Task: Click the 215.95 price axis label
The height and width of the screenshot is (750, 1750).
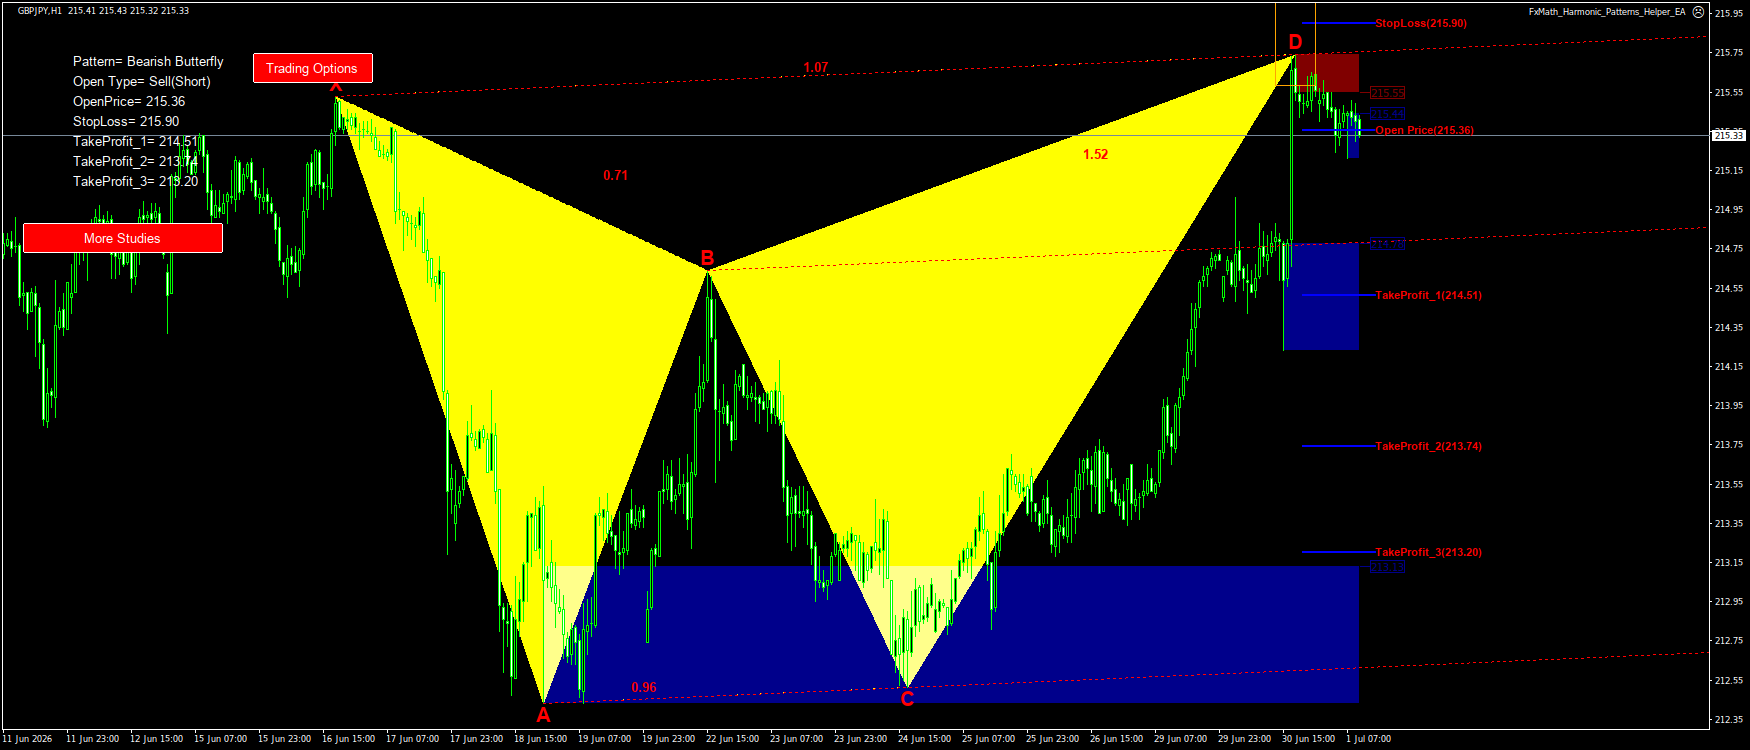Action: pyautogui.click(x=1729, y=13)
